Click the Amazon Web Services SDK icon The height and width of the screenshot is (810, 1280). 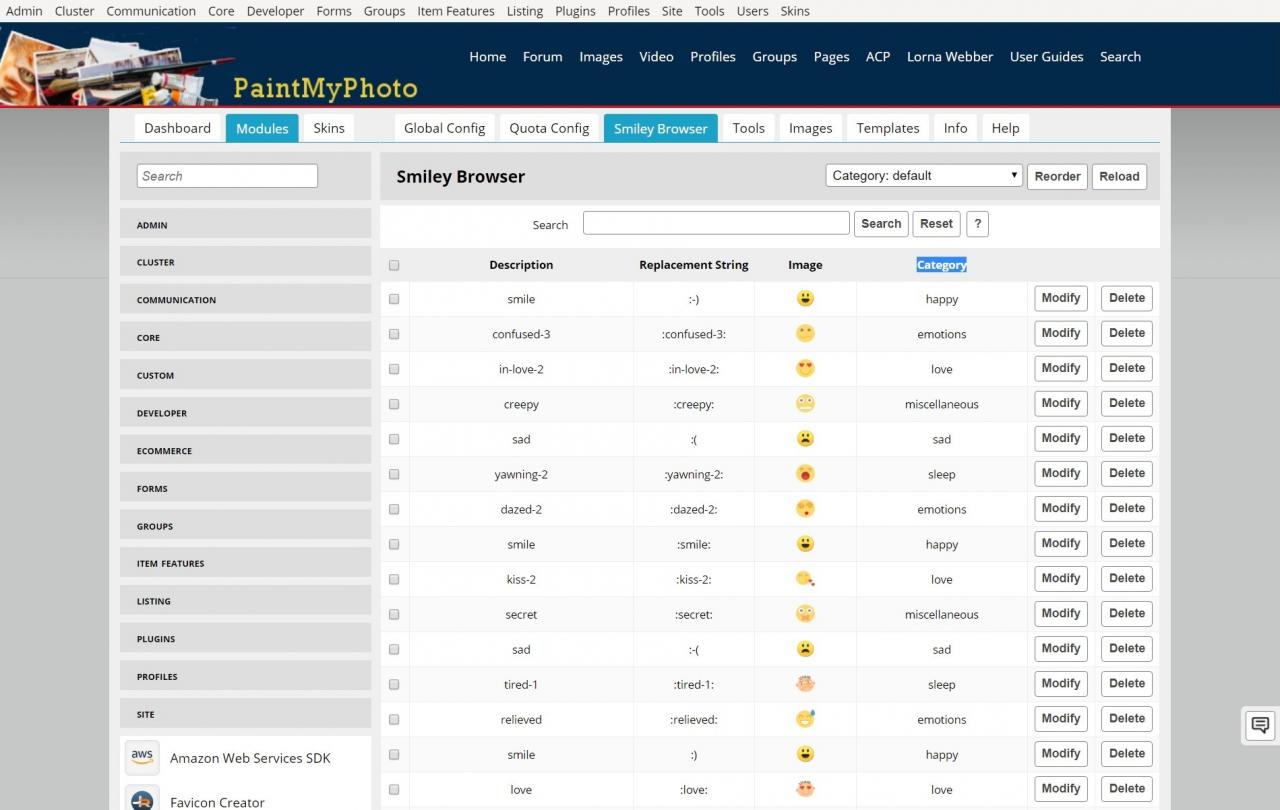[x=142, y=757]
